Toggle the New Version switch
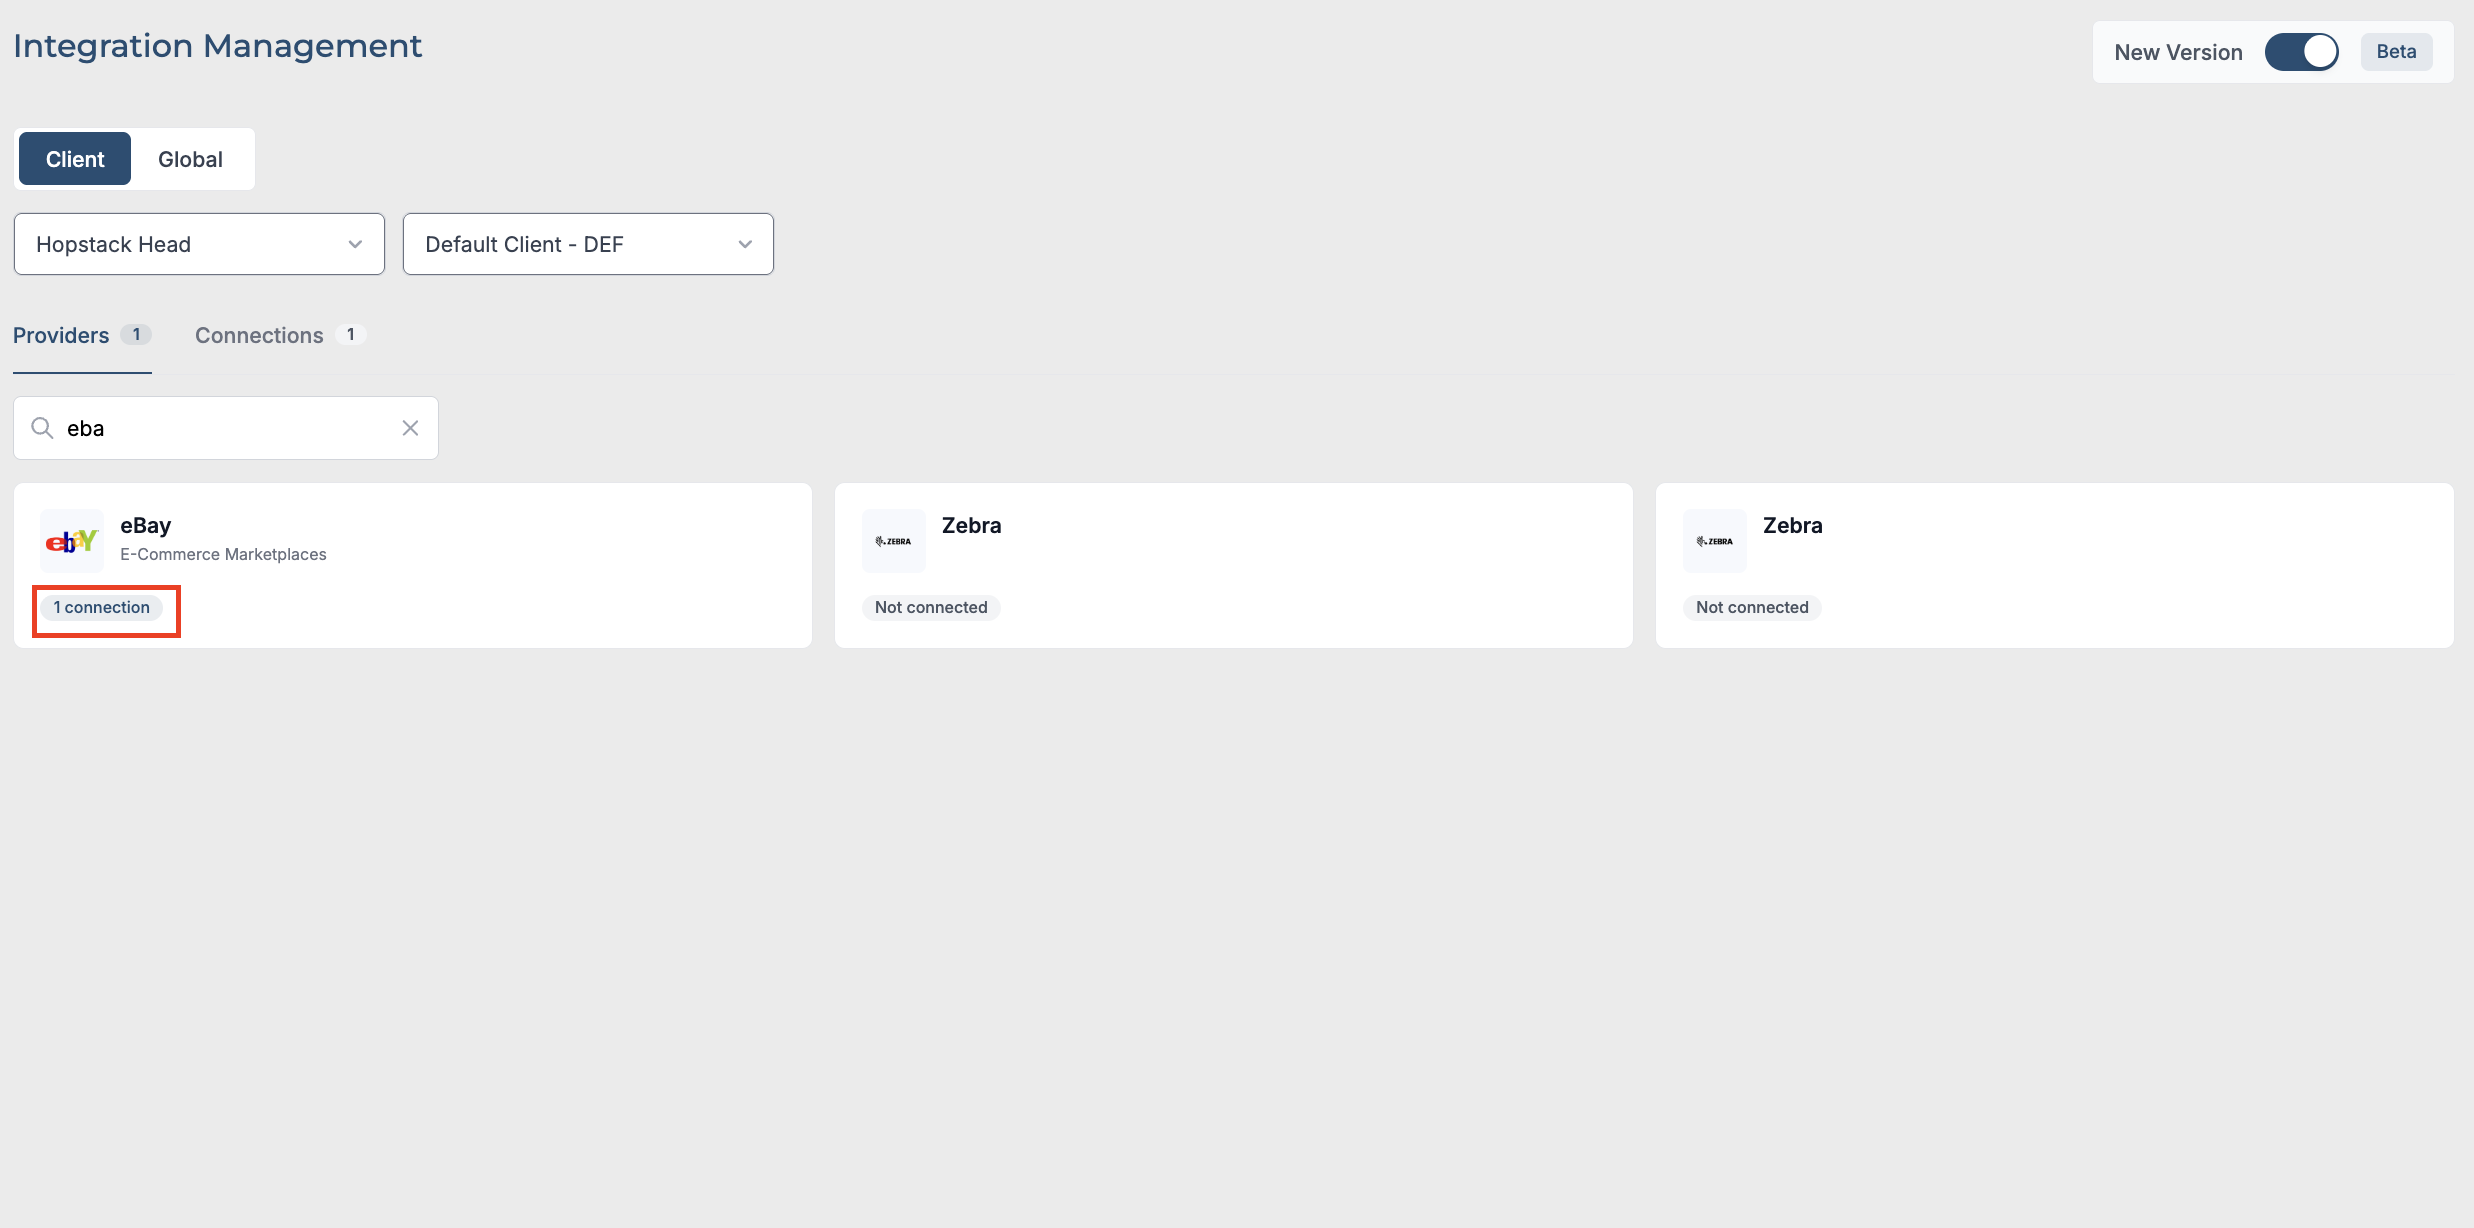This screenshot has height=1228, width=2474. point(2301,52)
